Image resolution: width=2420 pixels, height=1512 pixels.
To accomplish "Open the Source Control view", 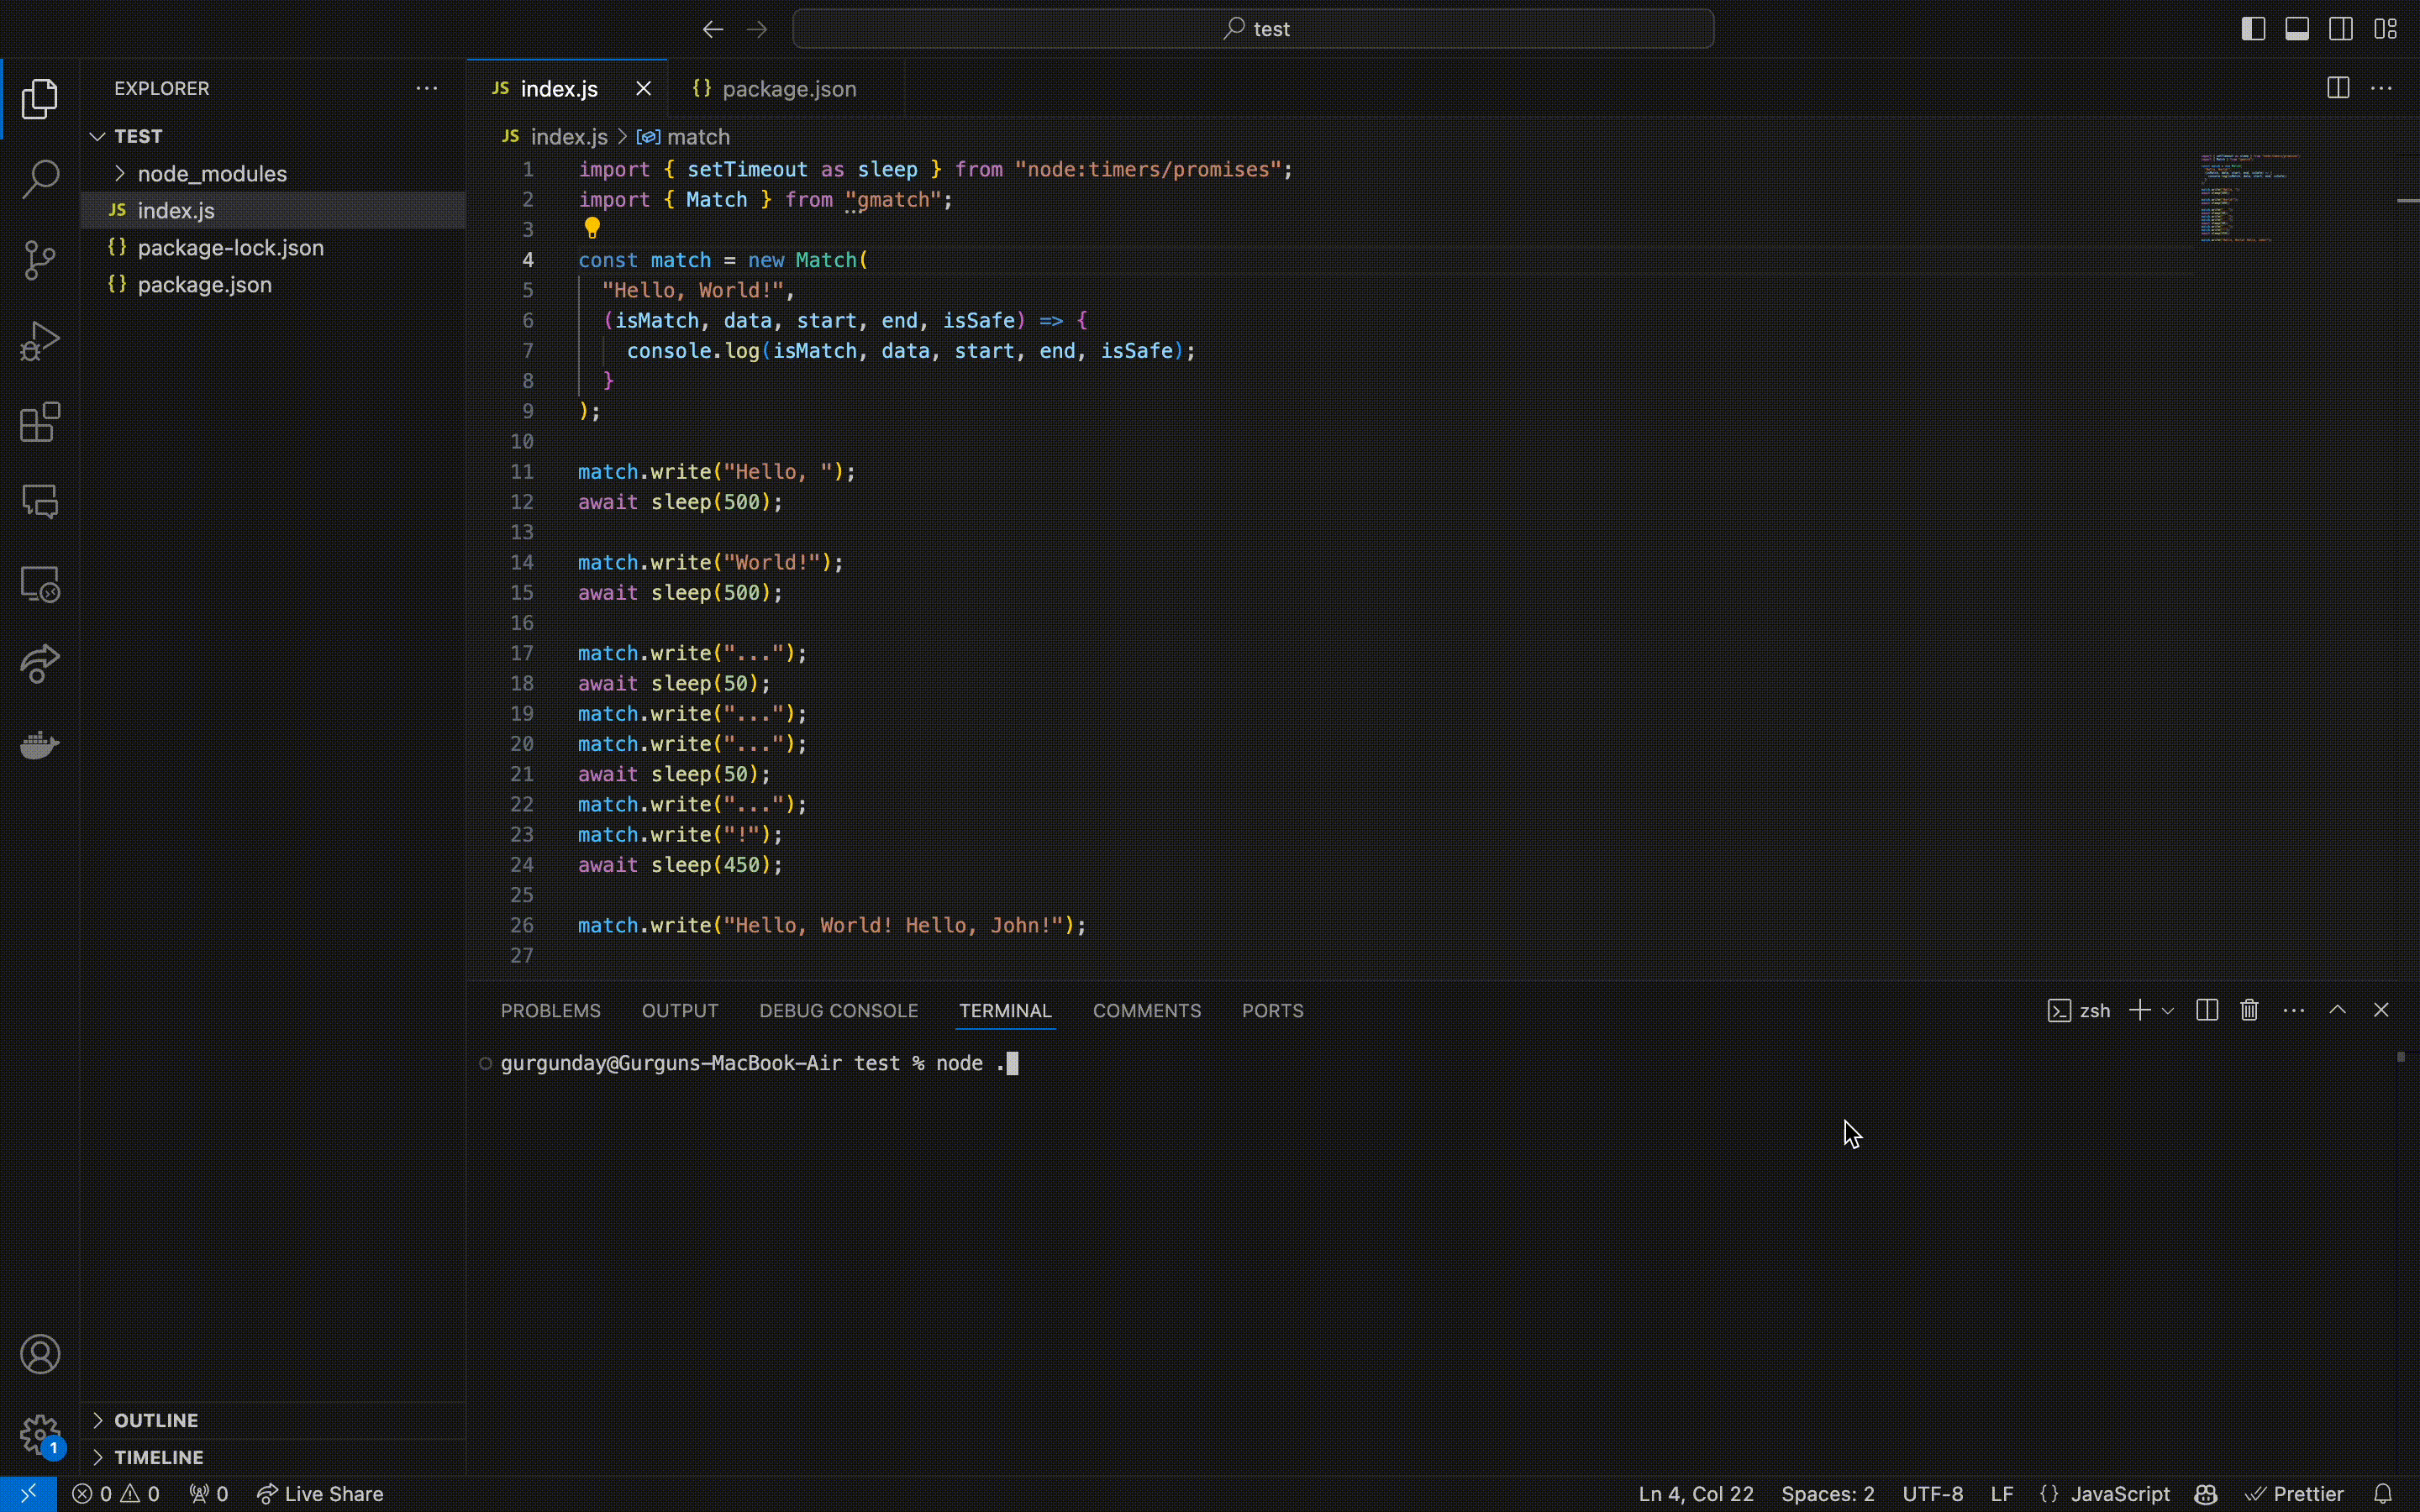I will 40,260.
